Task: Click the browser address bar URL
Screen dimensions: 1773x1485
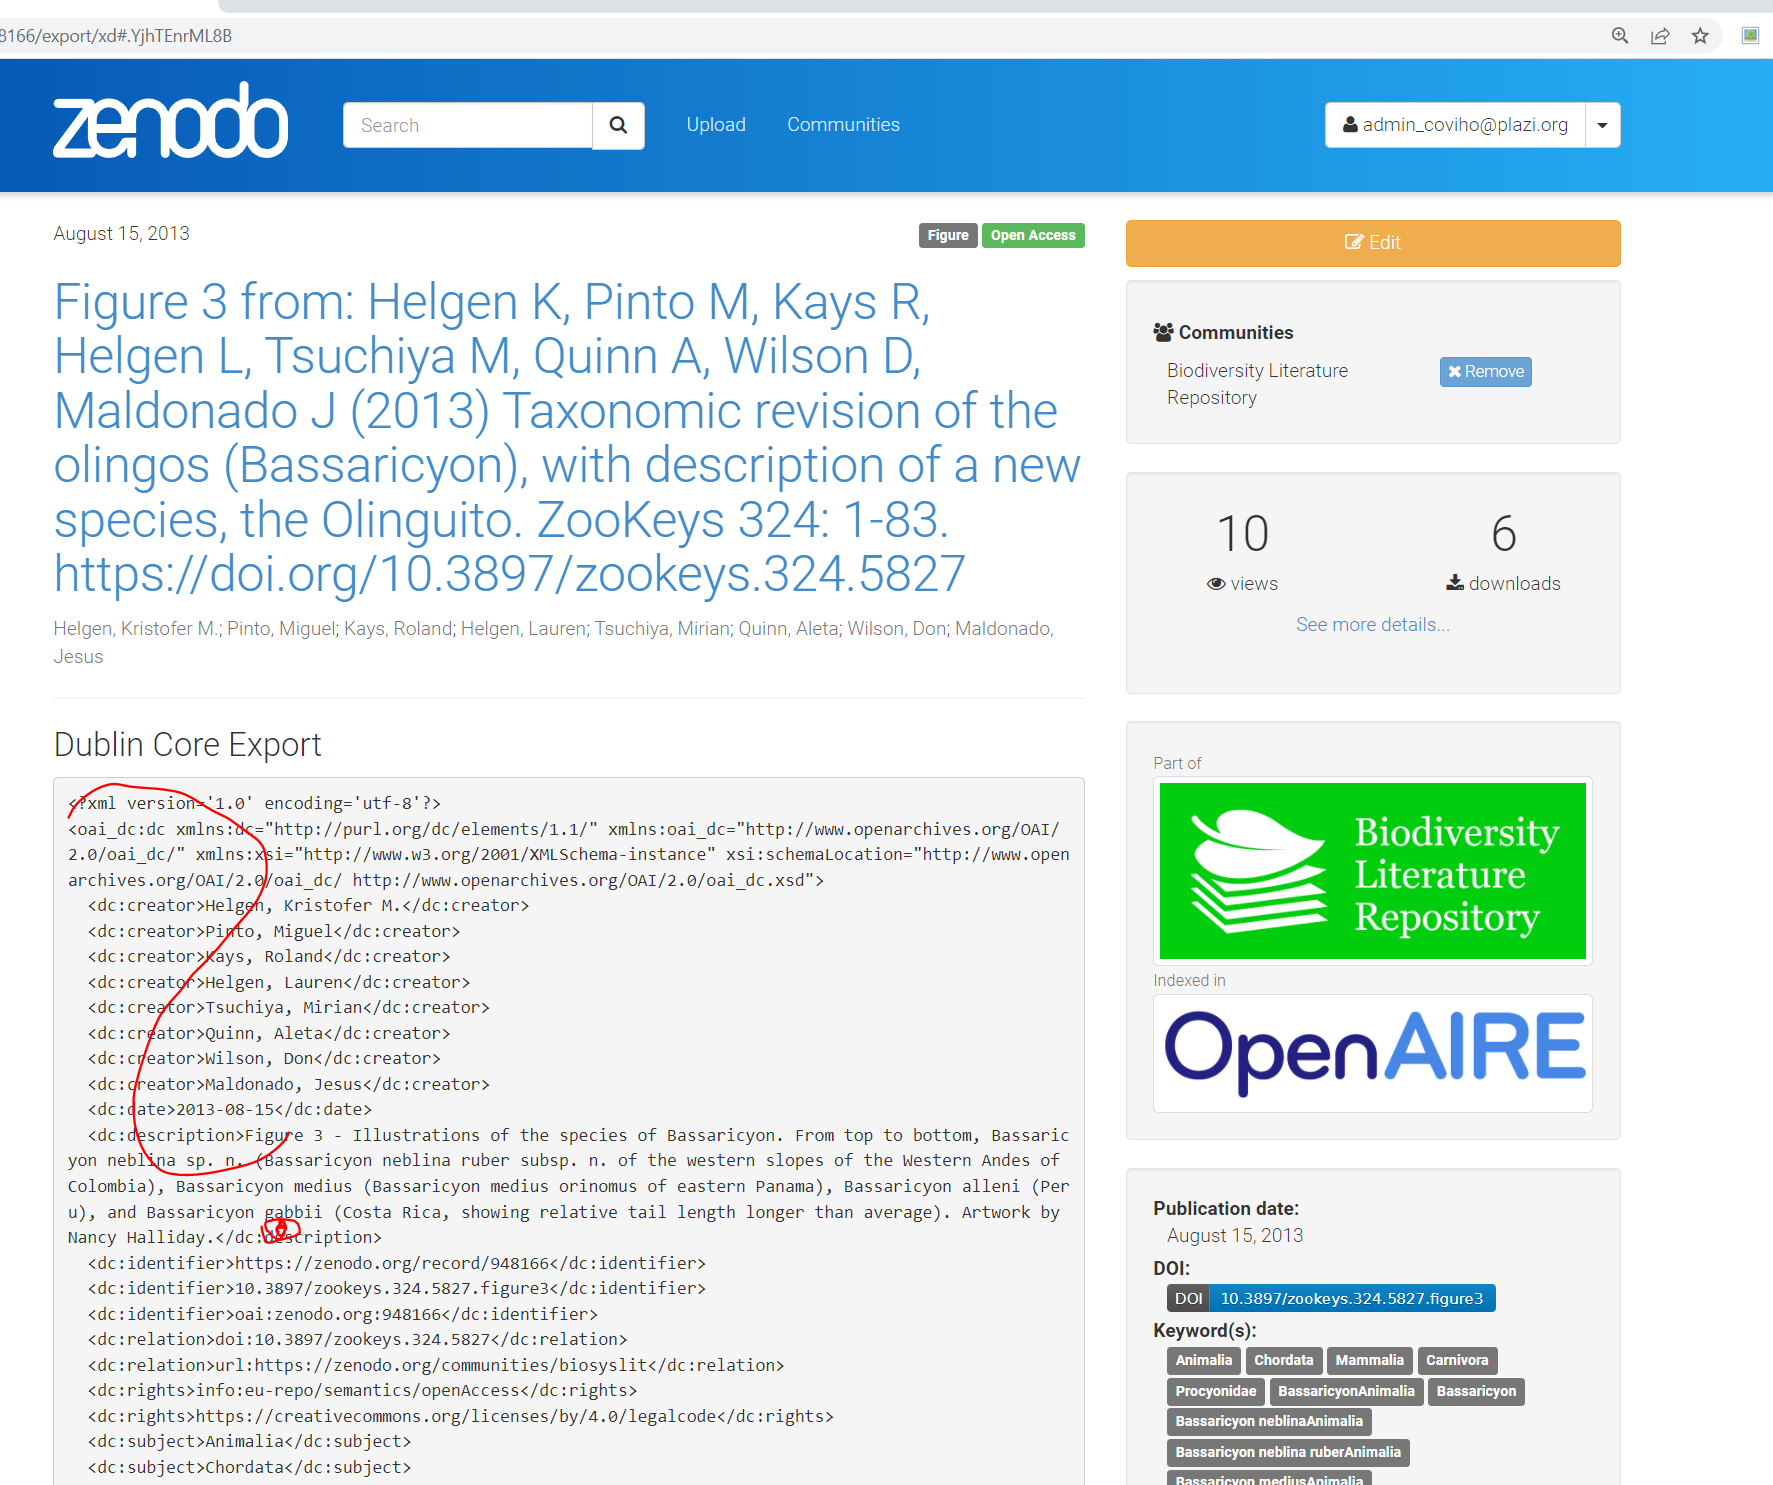Action: point(116,36)
